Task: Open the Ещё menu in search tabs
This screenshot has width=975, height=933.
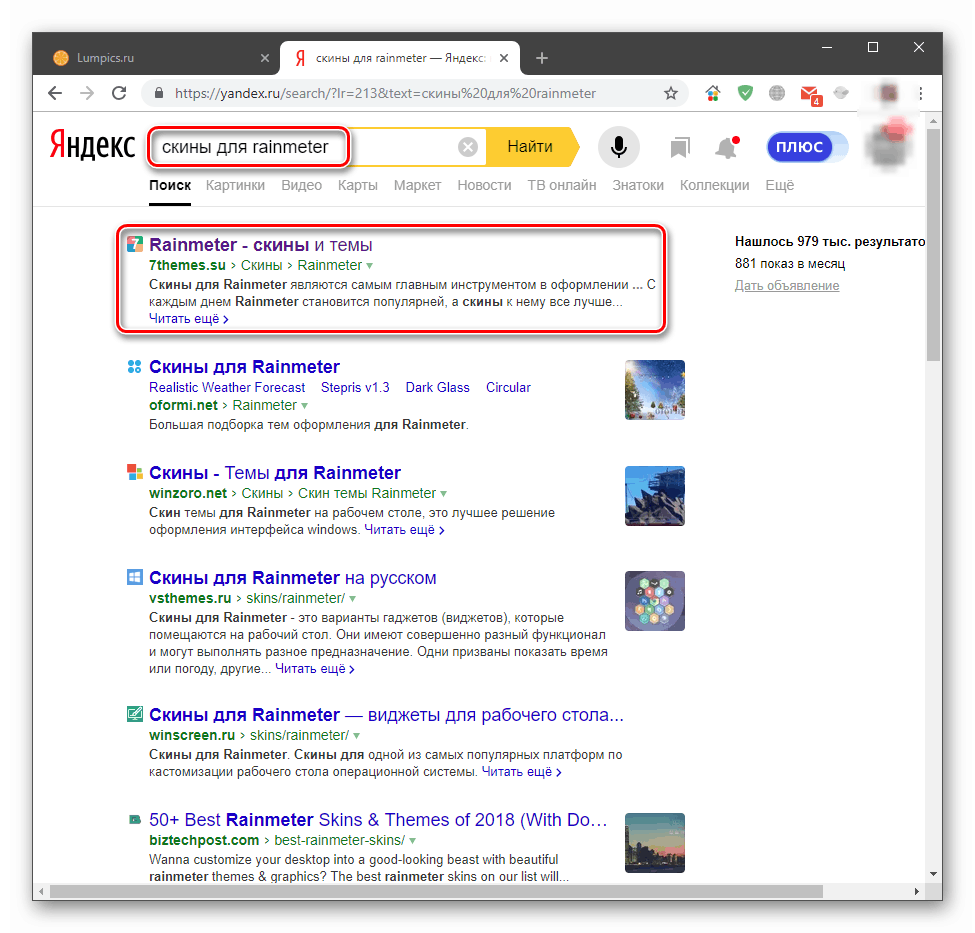Action: (x=780, y=185)
